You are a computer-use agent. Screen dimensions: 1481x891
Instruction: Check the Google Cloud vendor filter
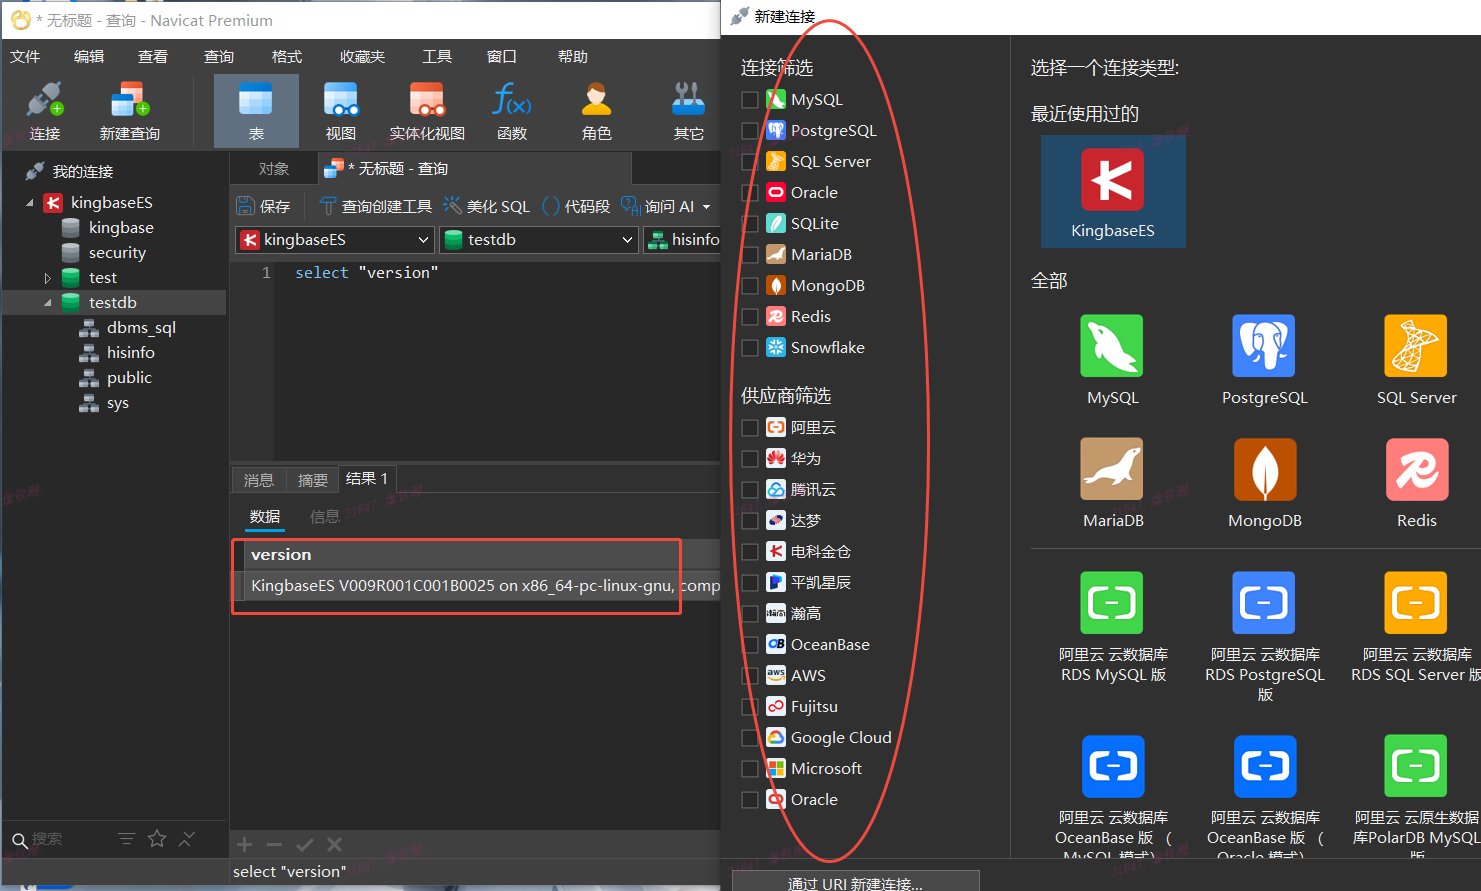(750, 738)
